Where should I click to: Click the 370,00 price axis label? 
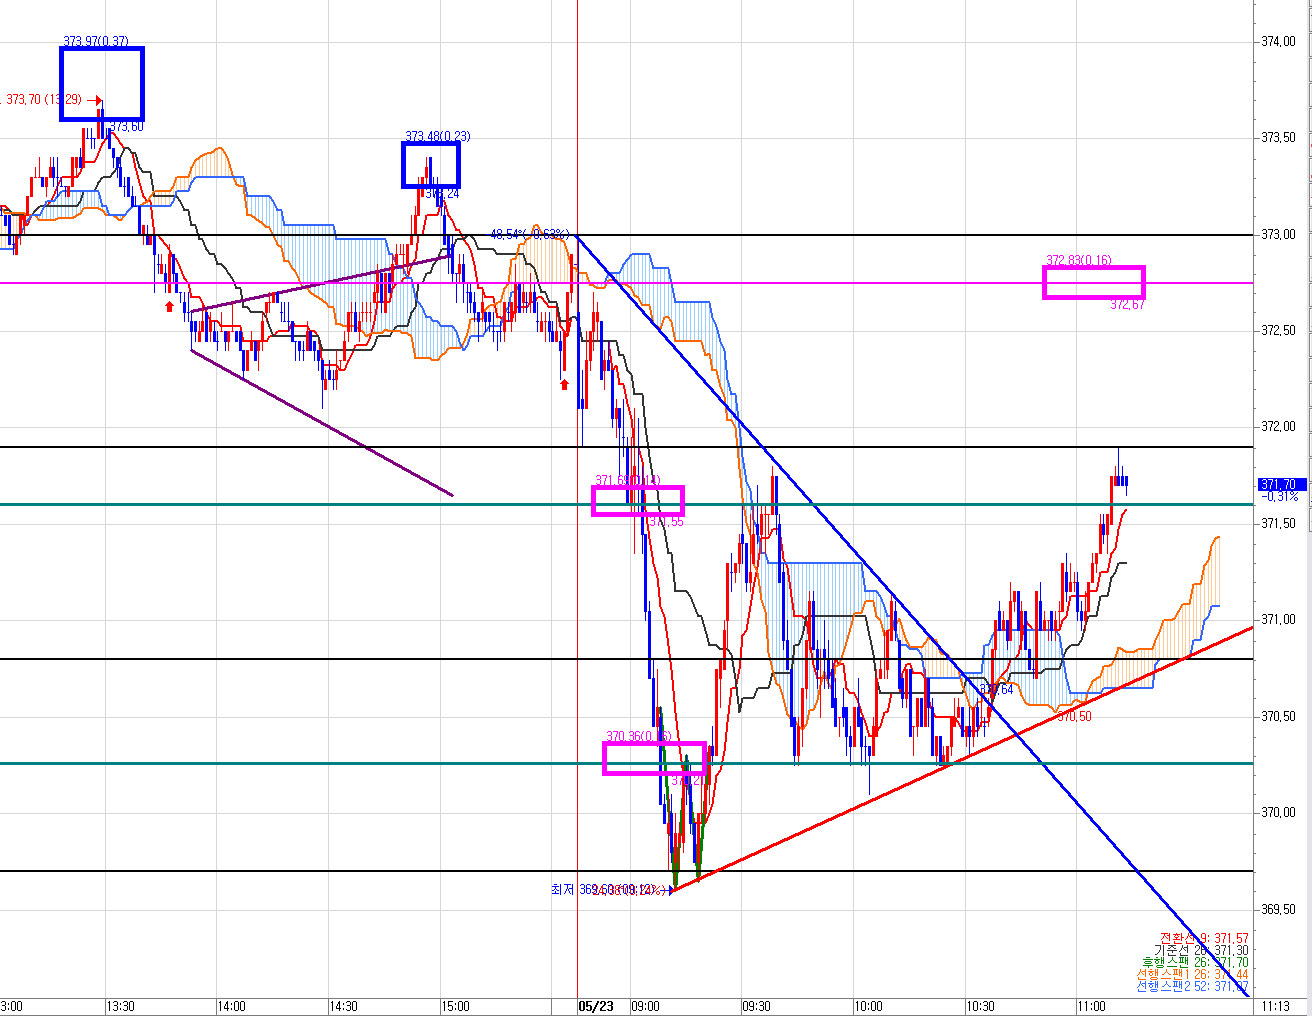(x=1280, y=812)
